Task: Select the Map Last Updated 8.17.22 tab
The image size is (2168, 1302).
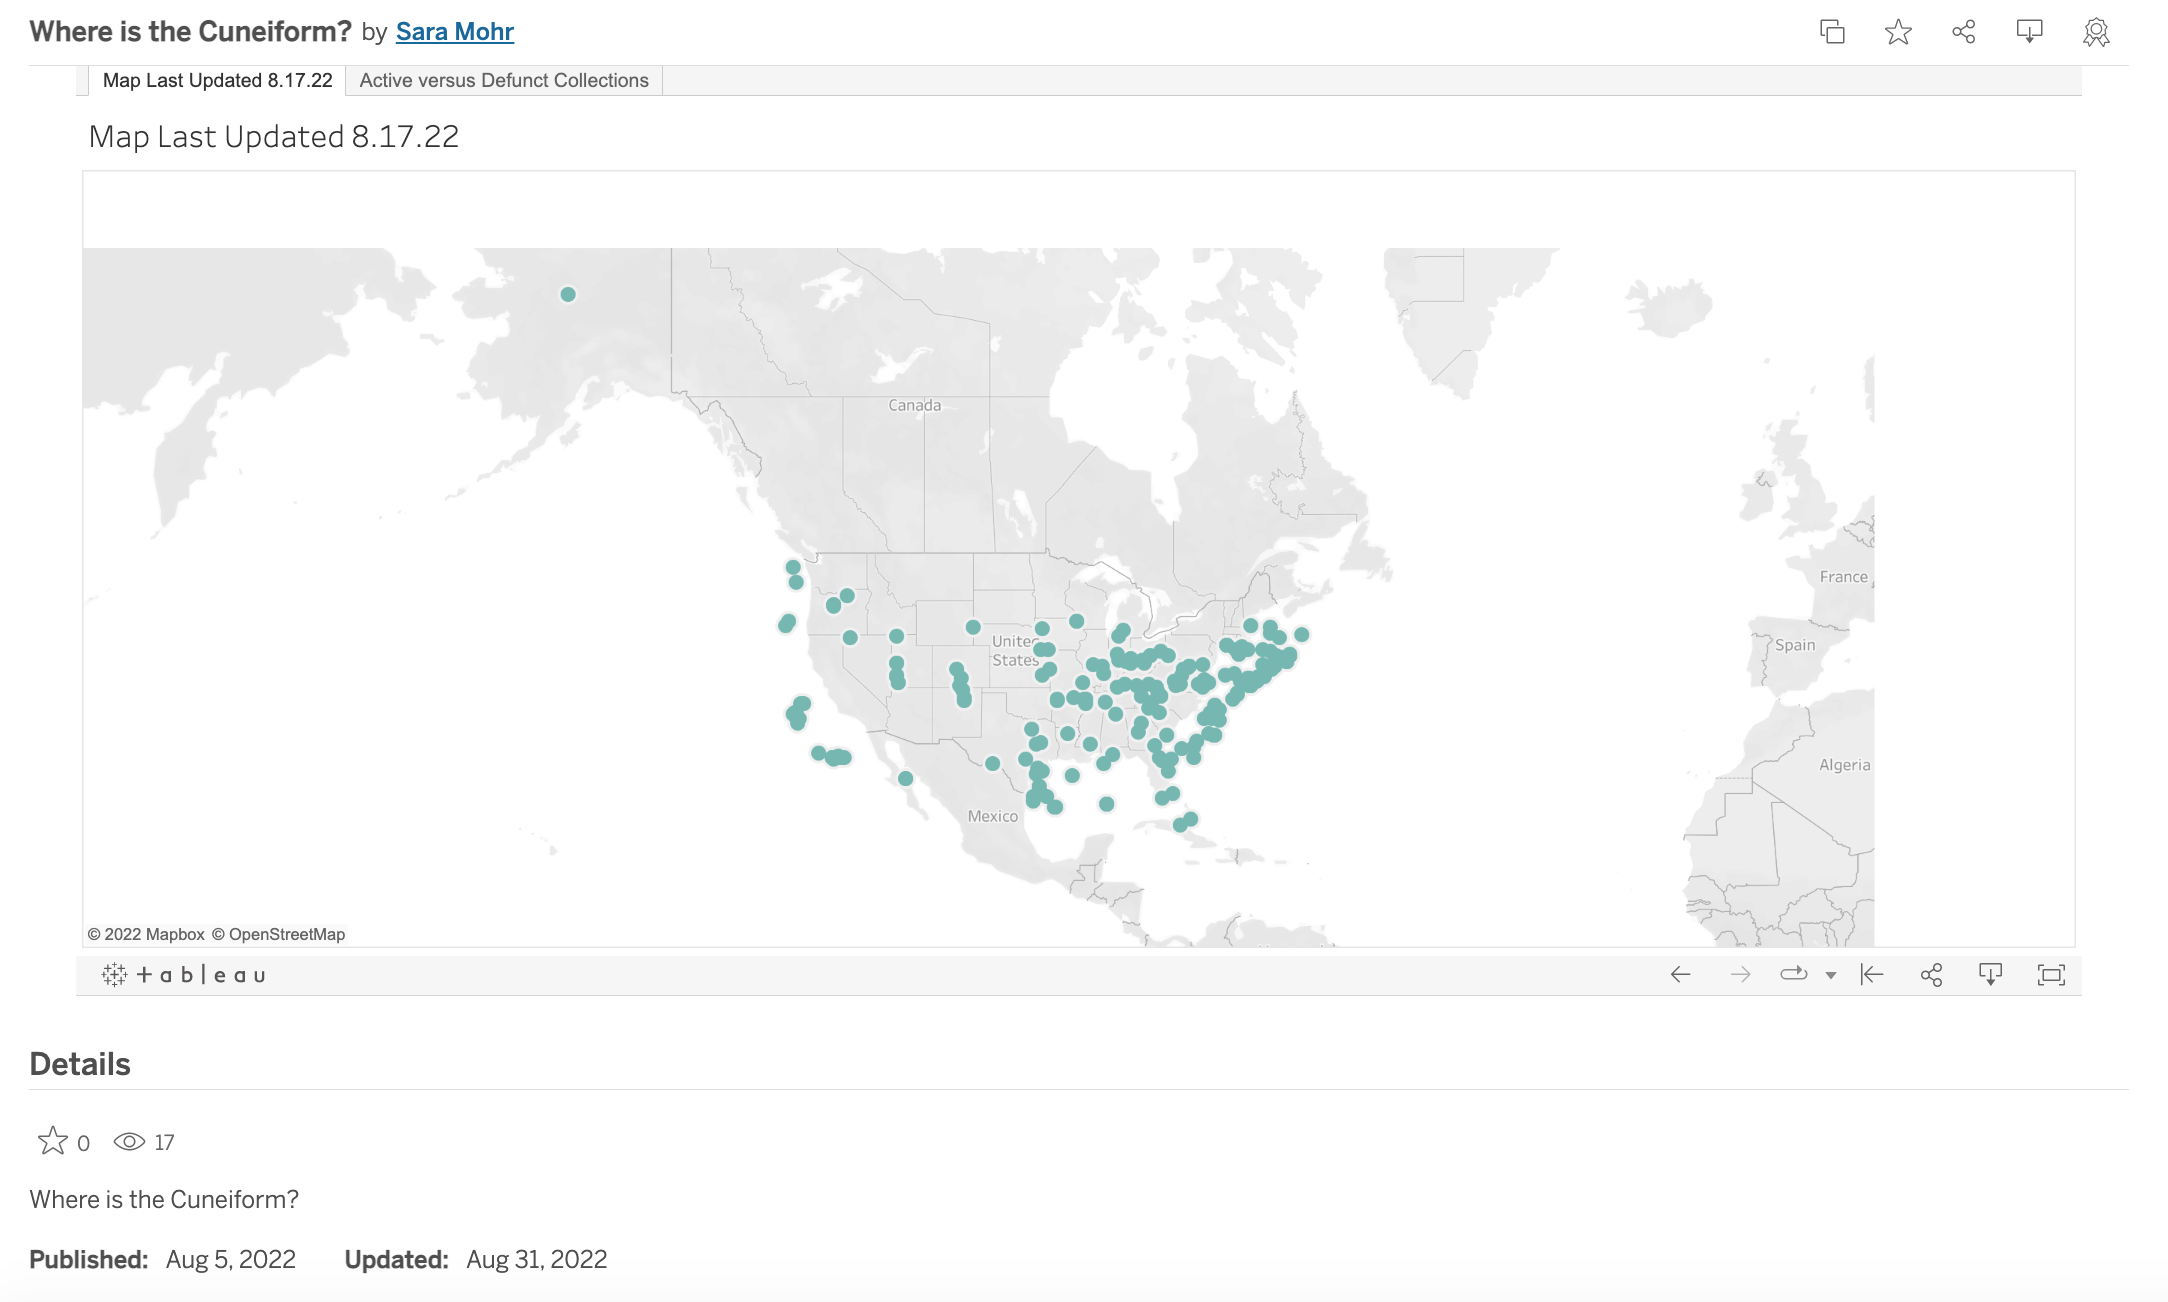Action: pyautogui.click(x=217, y=80)
